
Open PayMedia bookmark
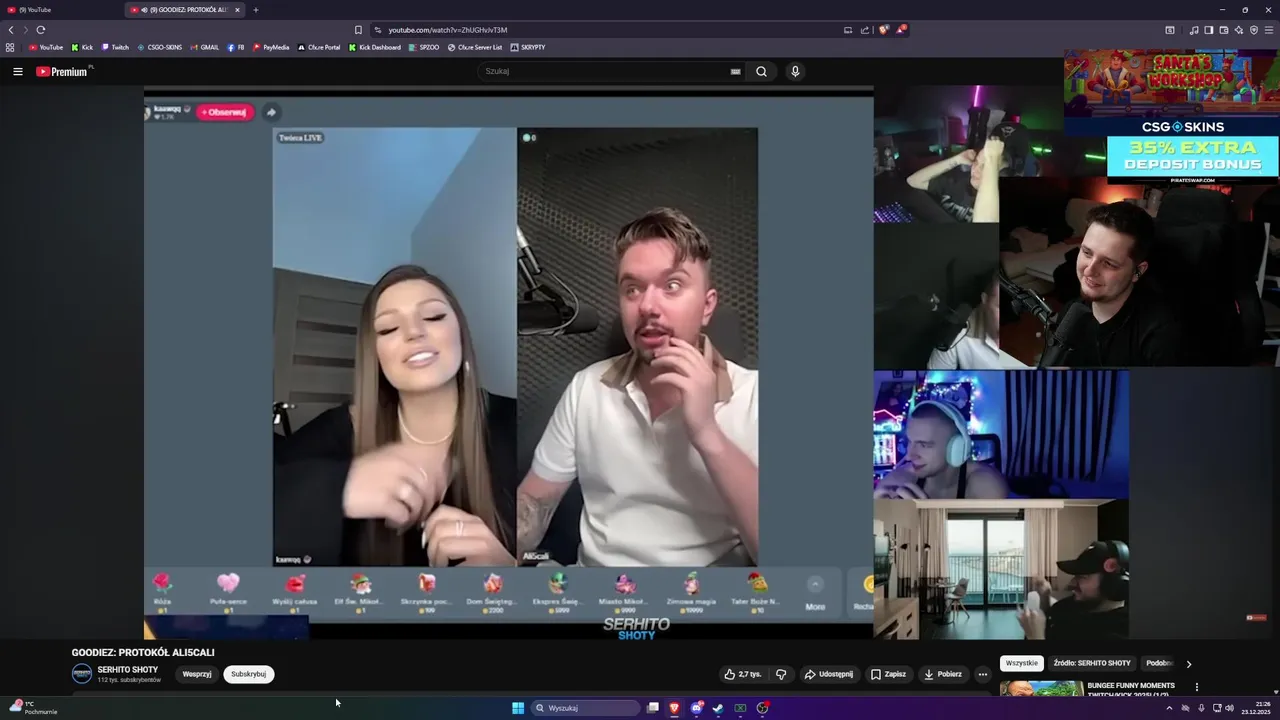271,47
